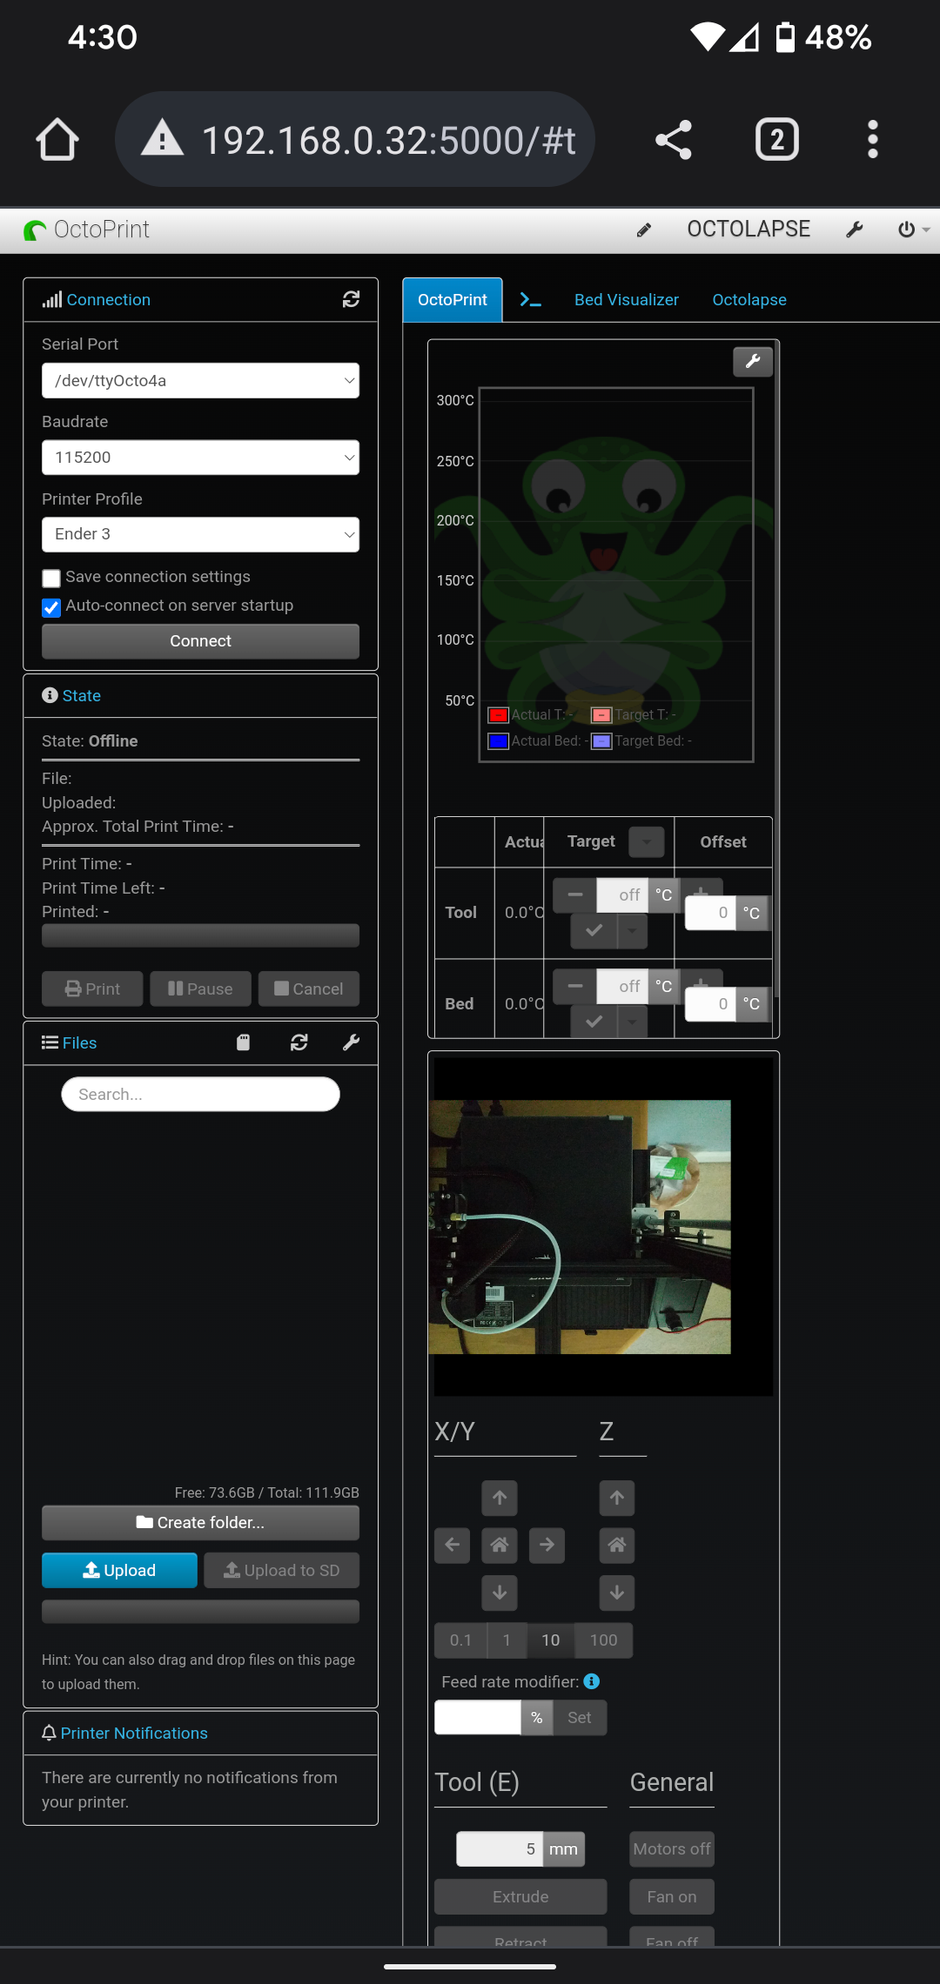Collapse the Files panel header

click(79, 1043)
